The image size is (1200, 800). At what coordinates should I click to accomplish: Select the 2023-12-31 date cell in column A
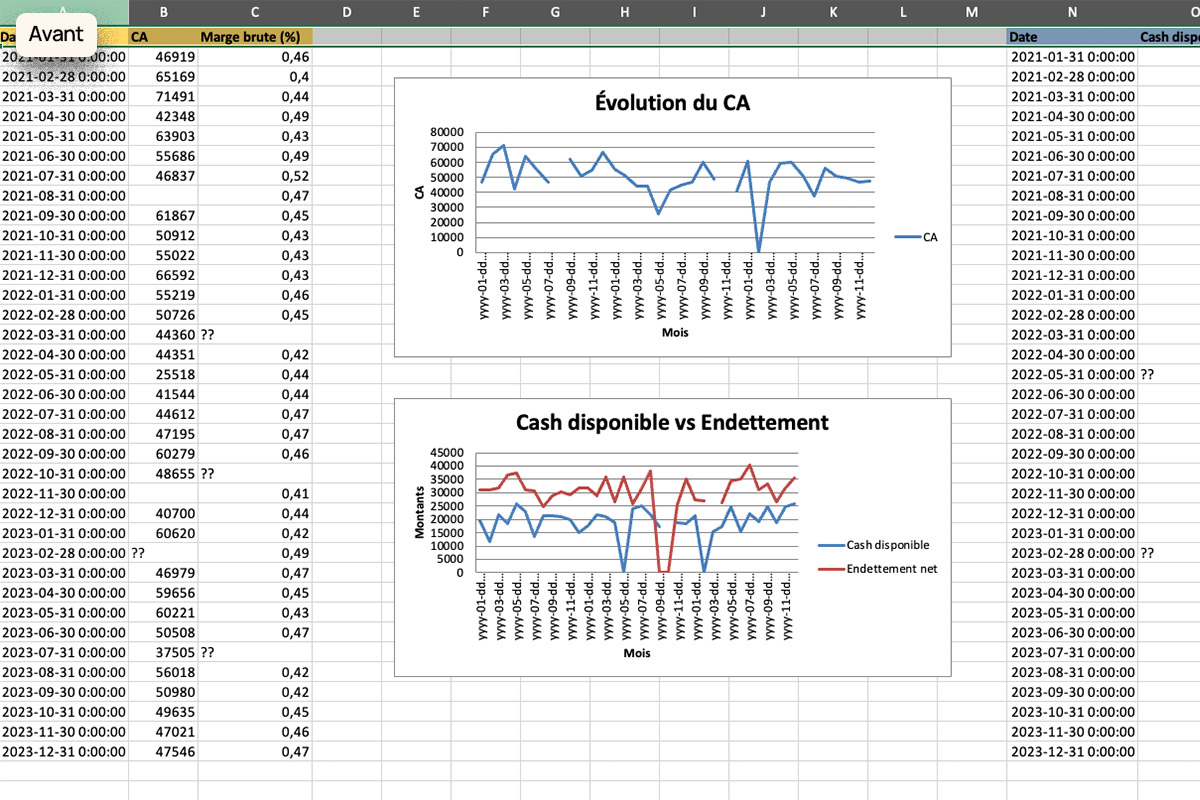(62, 752)
